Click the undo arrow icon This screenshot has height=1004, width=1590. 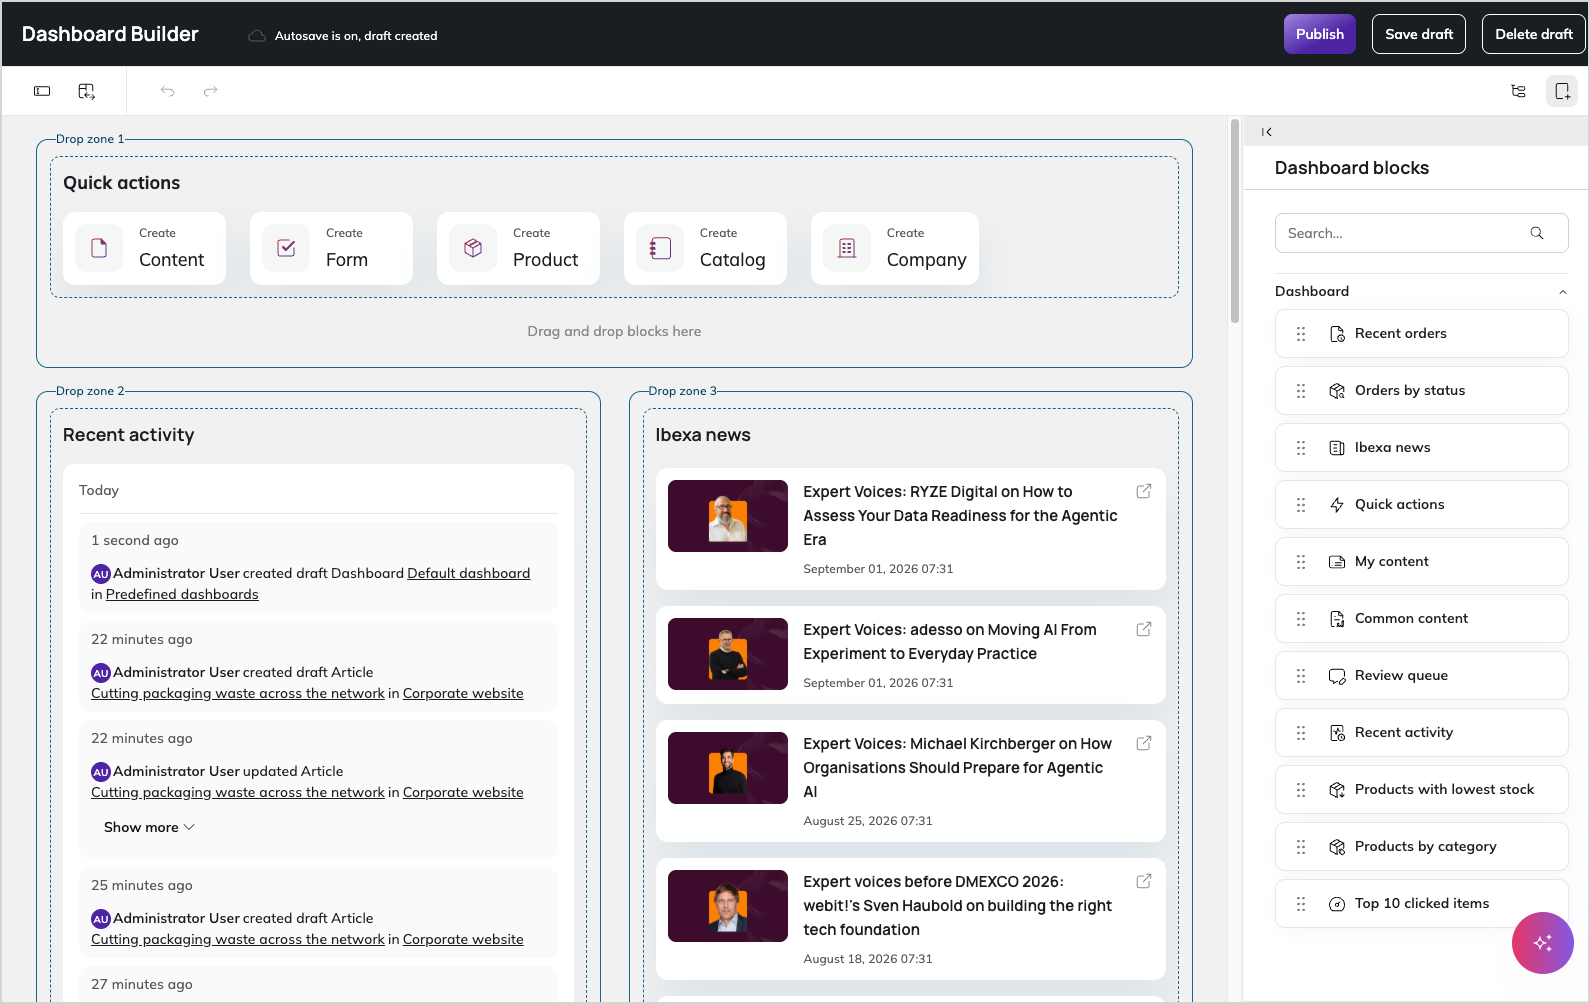tap(167, 91)
